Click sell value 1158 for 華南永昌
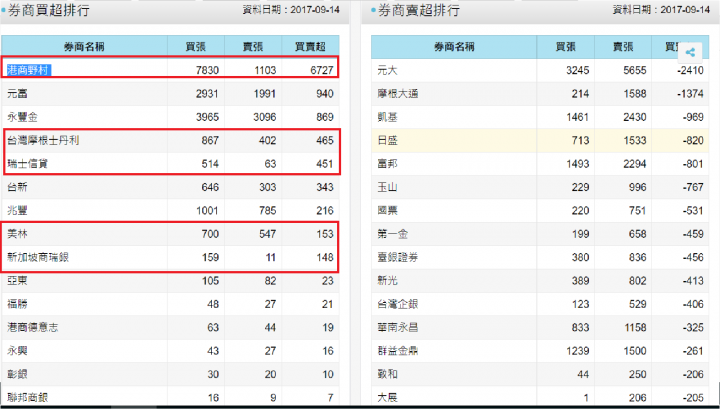Viewport: 720px width, 410px height. (635, 327)
